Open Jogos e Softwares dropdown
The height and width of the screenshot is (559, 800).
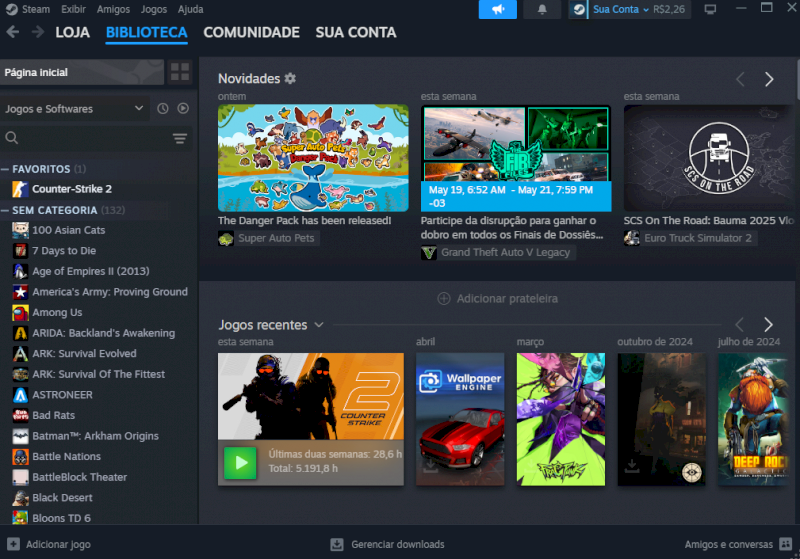click(74, 109)
